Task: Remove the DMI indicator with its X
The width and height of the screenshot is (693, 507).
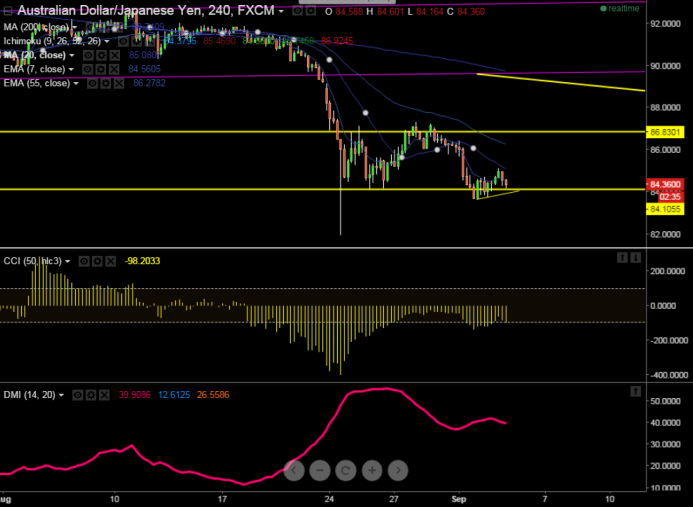Action: pyautogui.click(x=104, y=395)
